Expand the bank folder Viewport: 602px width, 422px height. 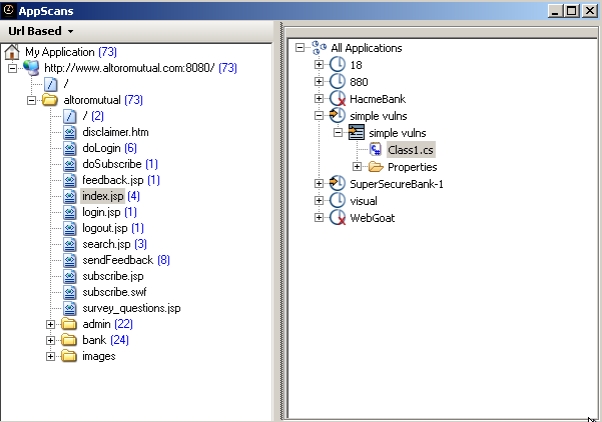50,341
